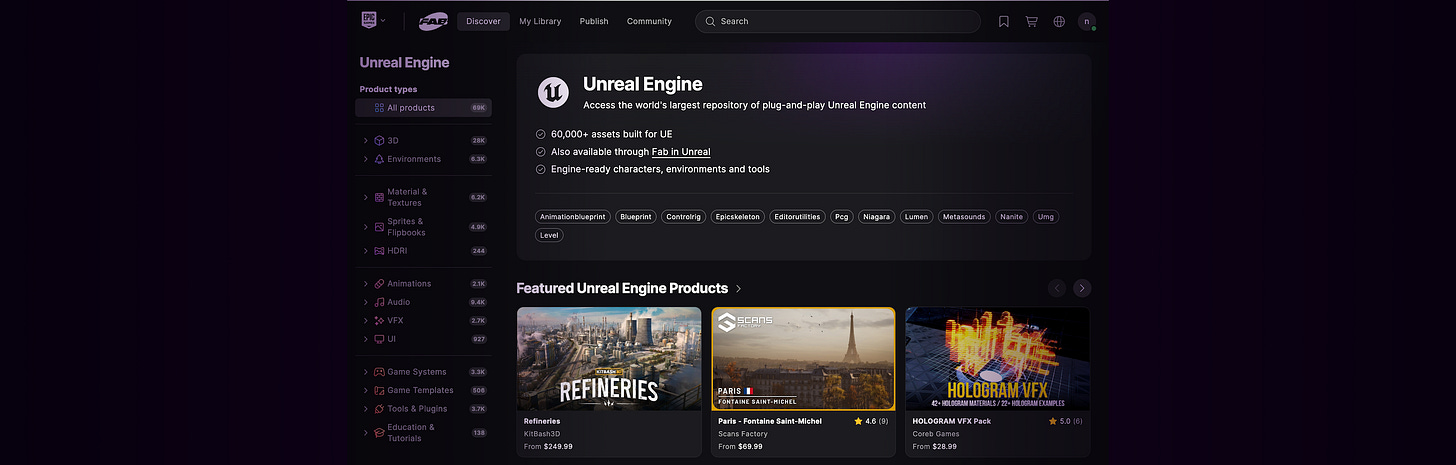Open Coreb Games seller name
This screenshot has height=465, width=1456.
936,434
